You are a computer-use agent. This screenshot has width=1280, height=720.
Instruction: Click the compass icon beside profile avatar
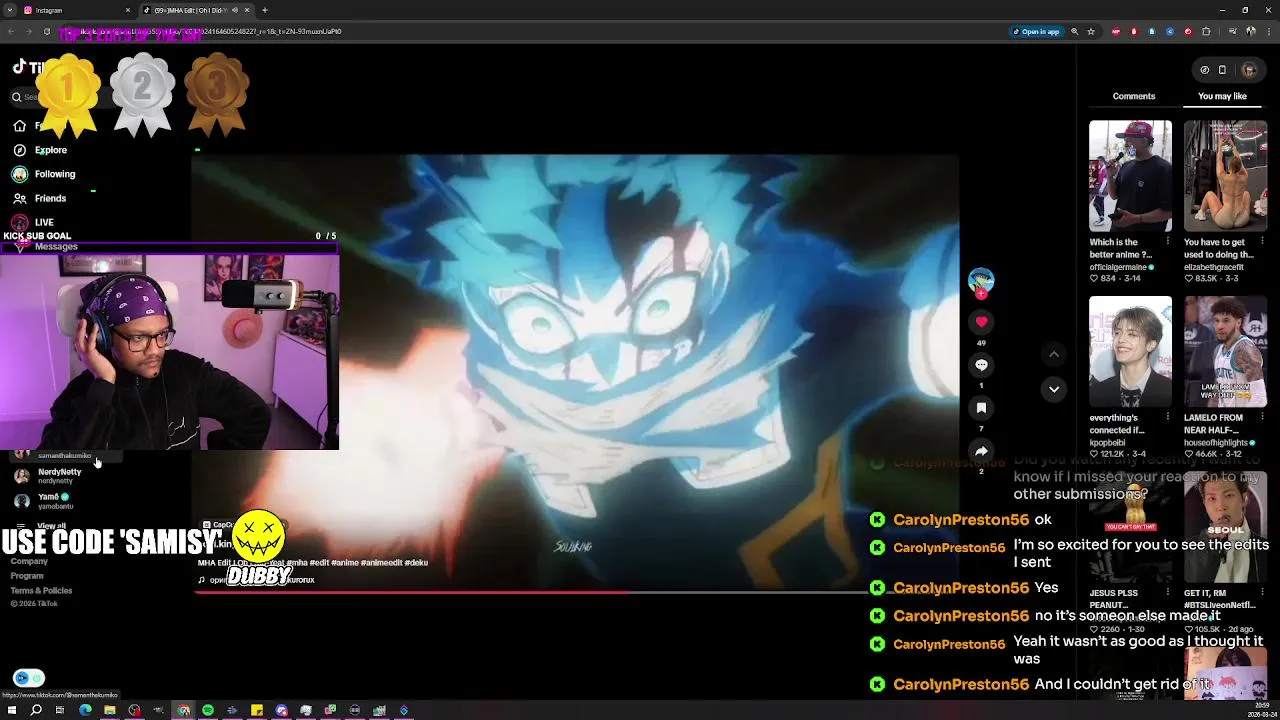pos(1204,70)
